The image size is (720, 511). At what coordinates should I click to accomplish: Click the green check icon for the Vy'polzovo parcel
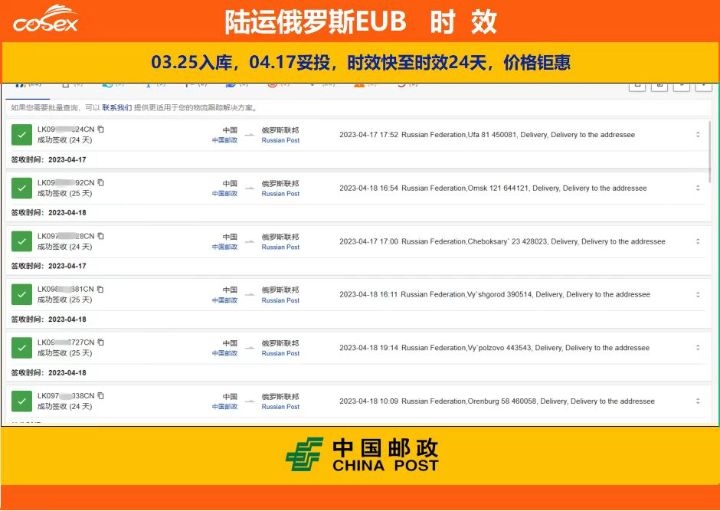[22, 348]
